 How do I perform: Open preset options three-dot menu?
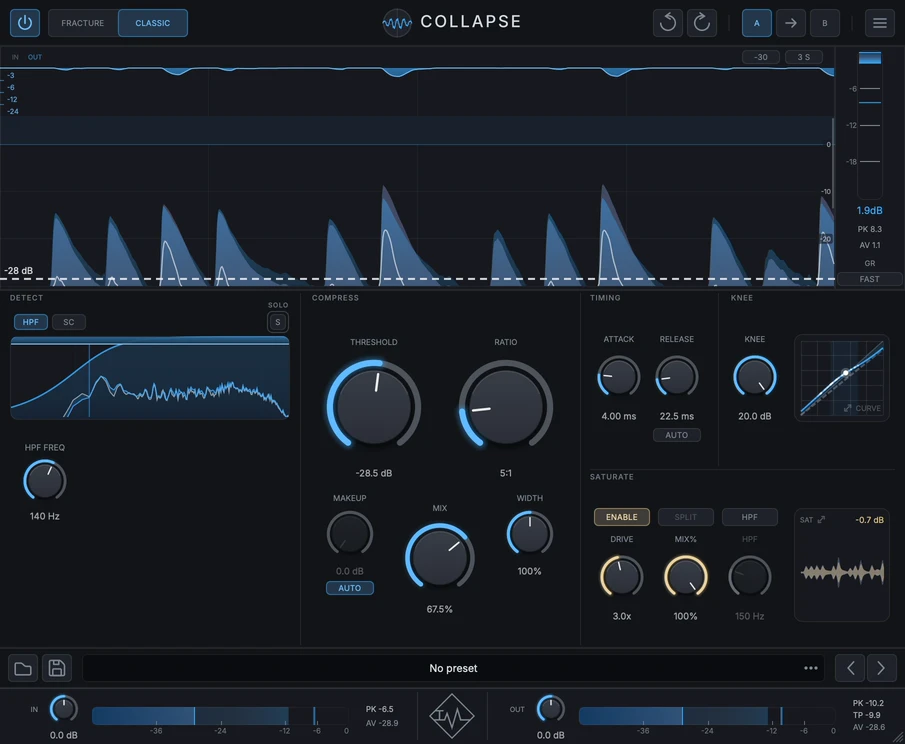tap(811, 668)
